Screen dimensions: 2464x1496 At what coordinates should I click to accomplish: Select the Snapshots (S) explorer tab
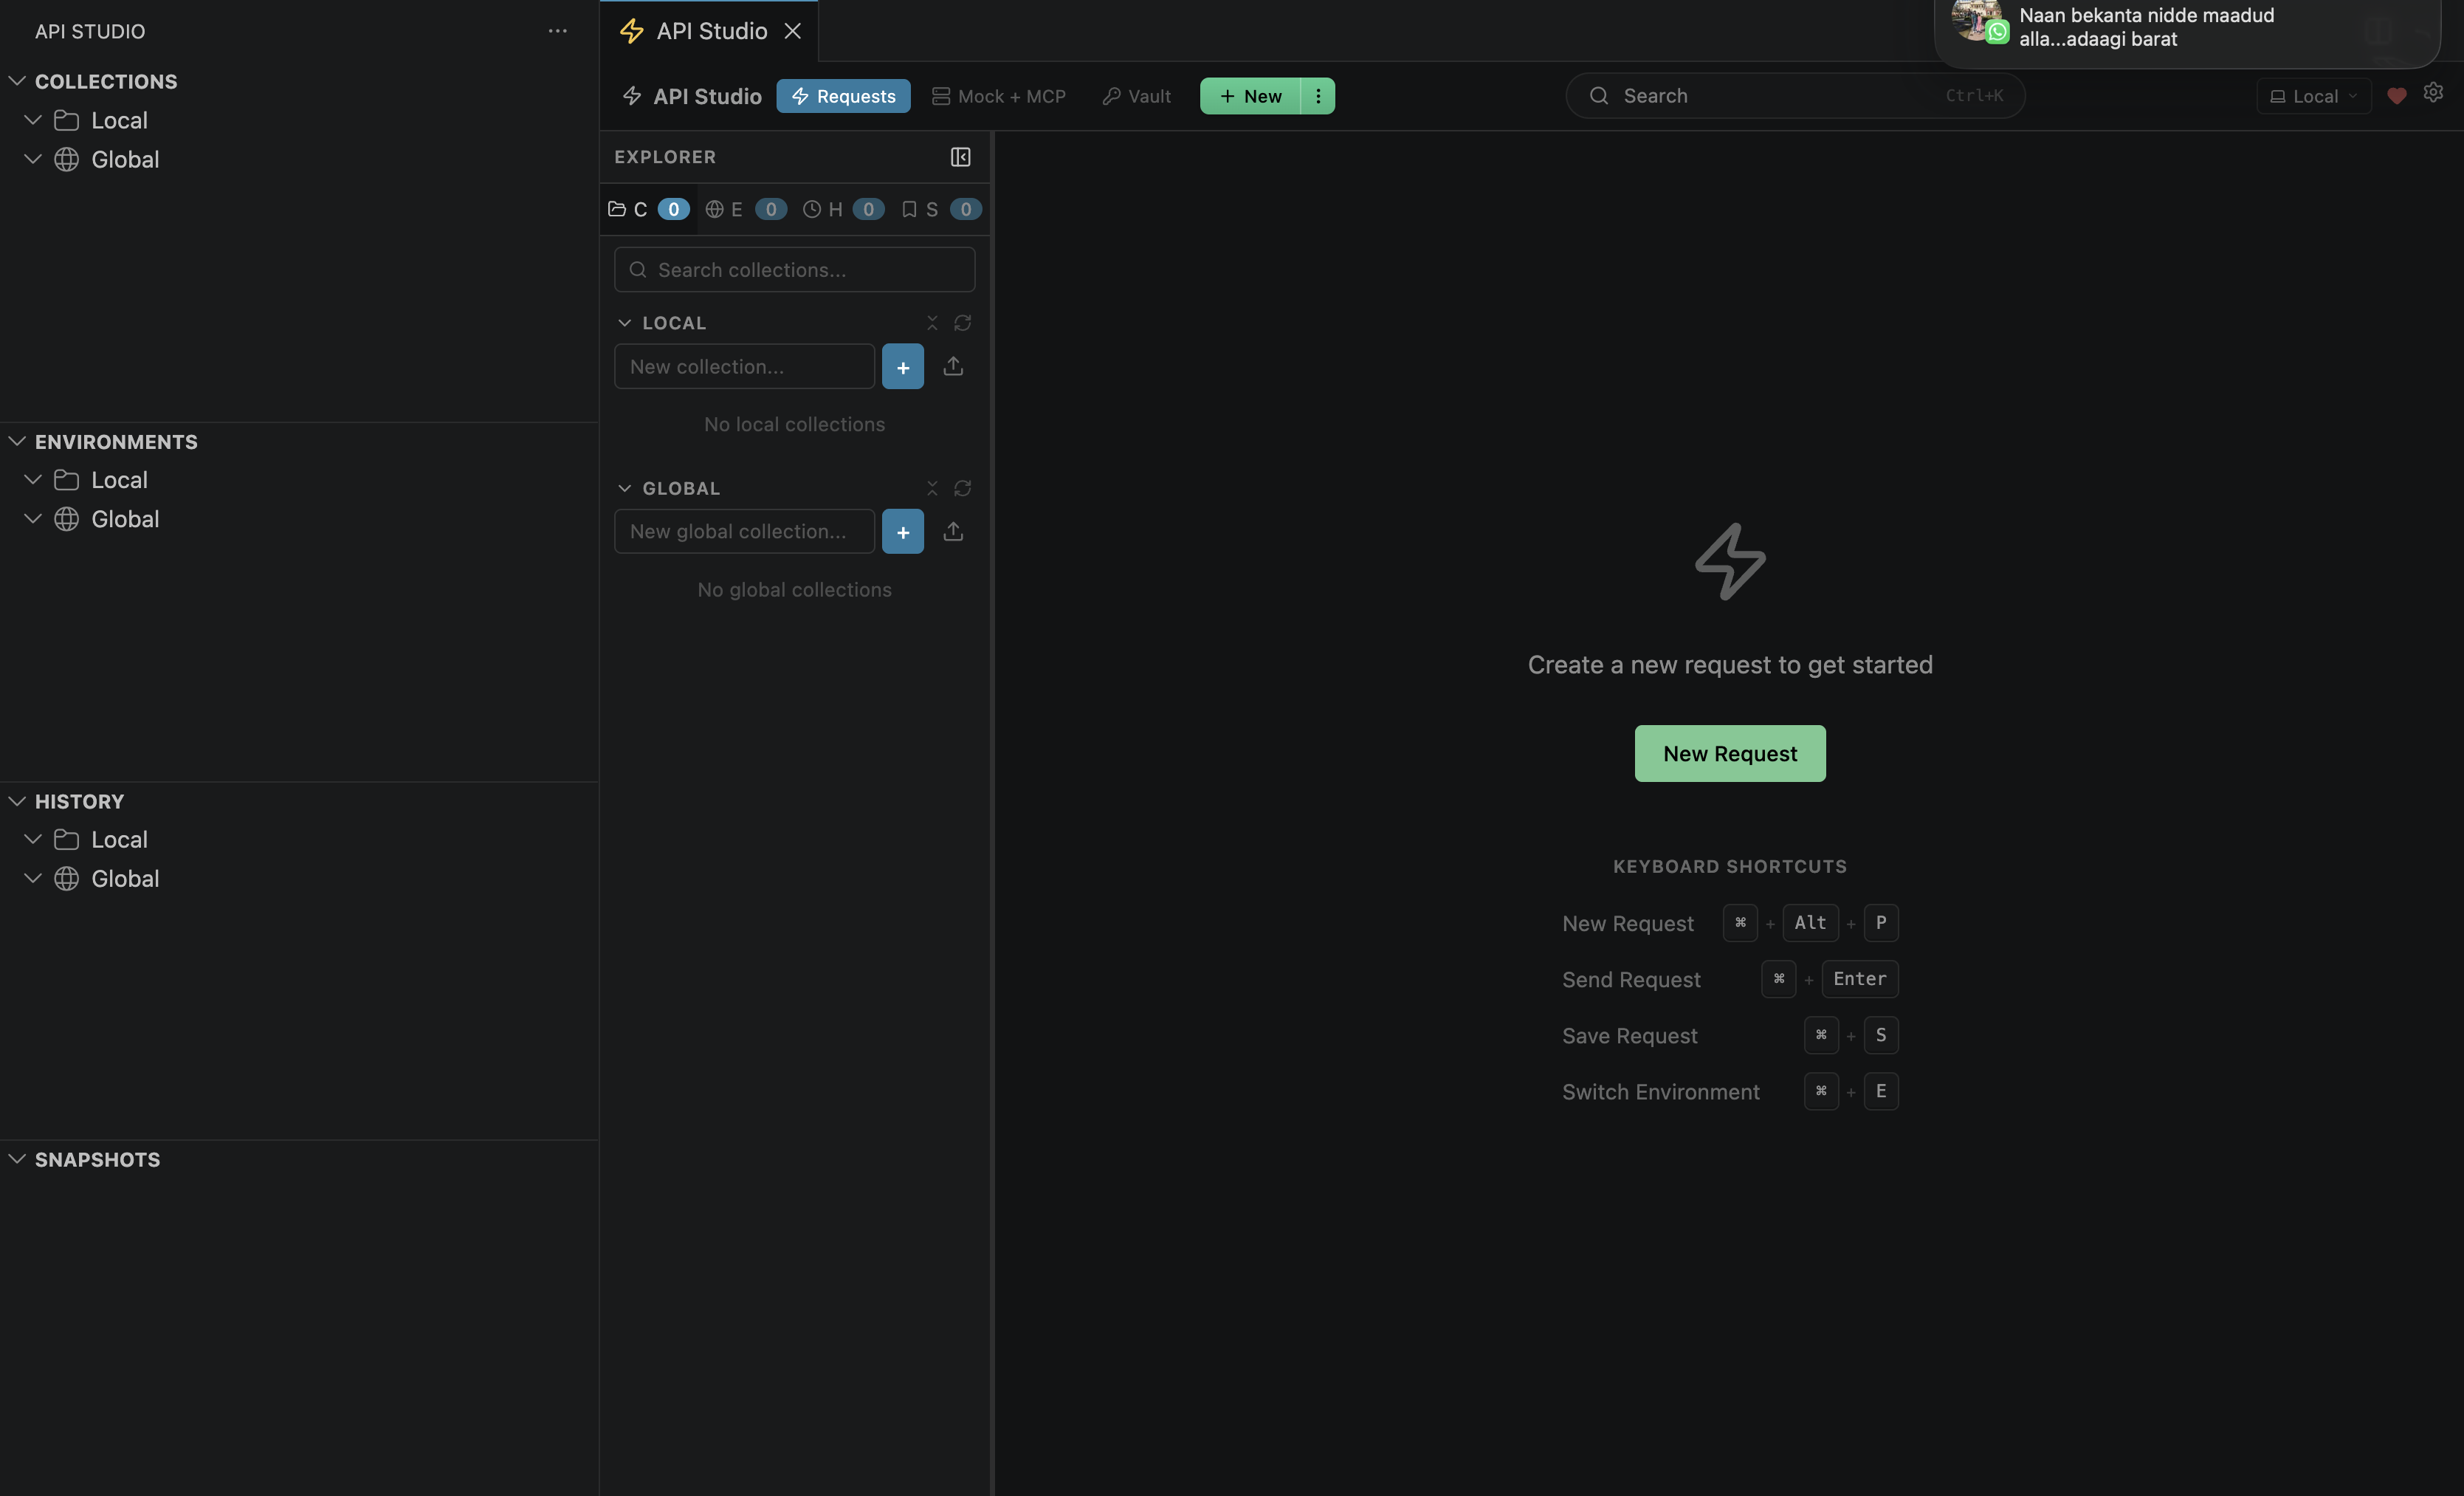(x=940, y=209)
